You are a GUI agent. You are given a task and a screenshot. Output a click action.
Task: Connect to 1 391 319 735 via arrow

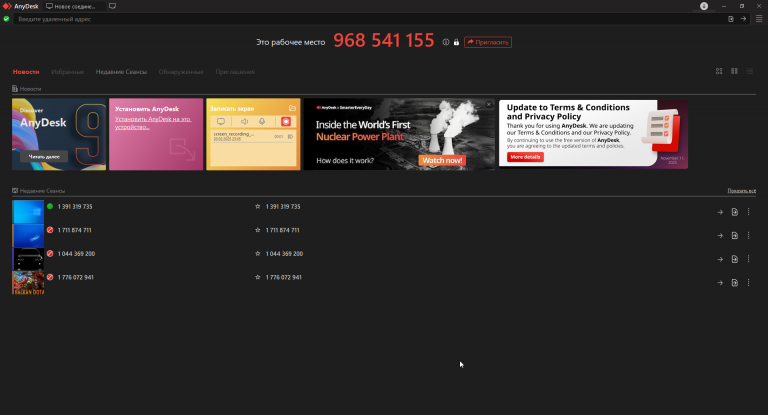720,212
